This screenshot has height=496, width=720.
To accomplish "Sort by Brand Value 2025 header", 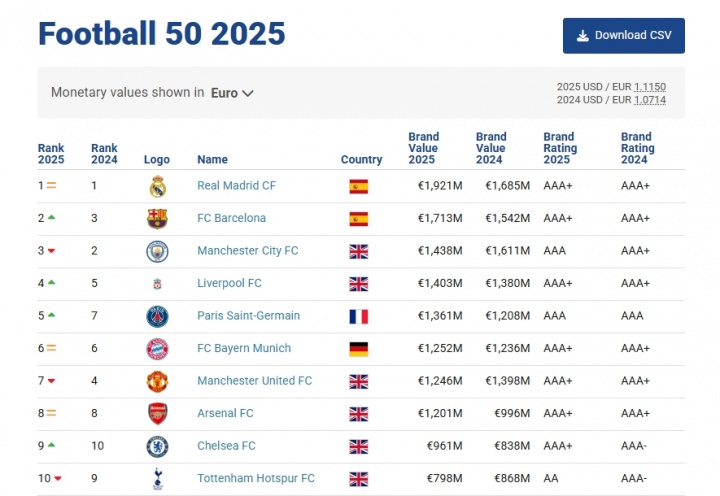I will point(422,148).
